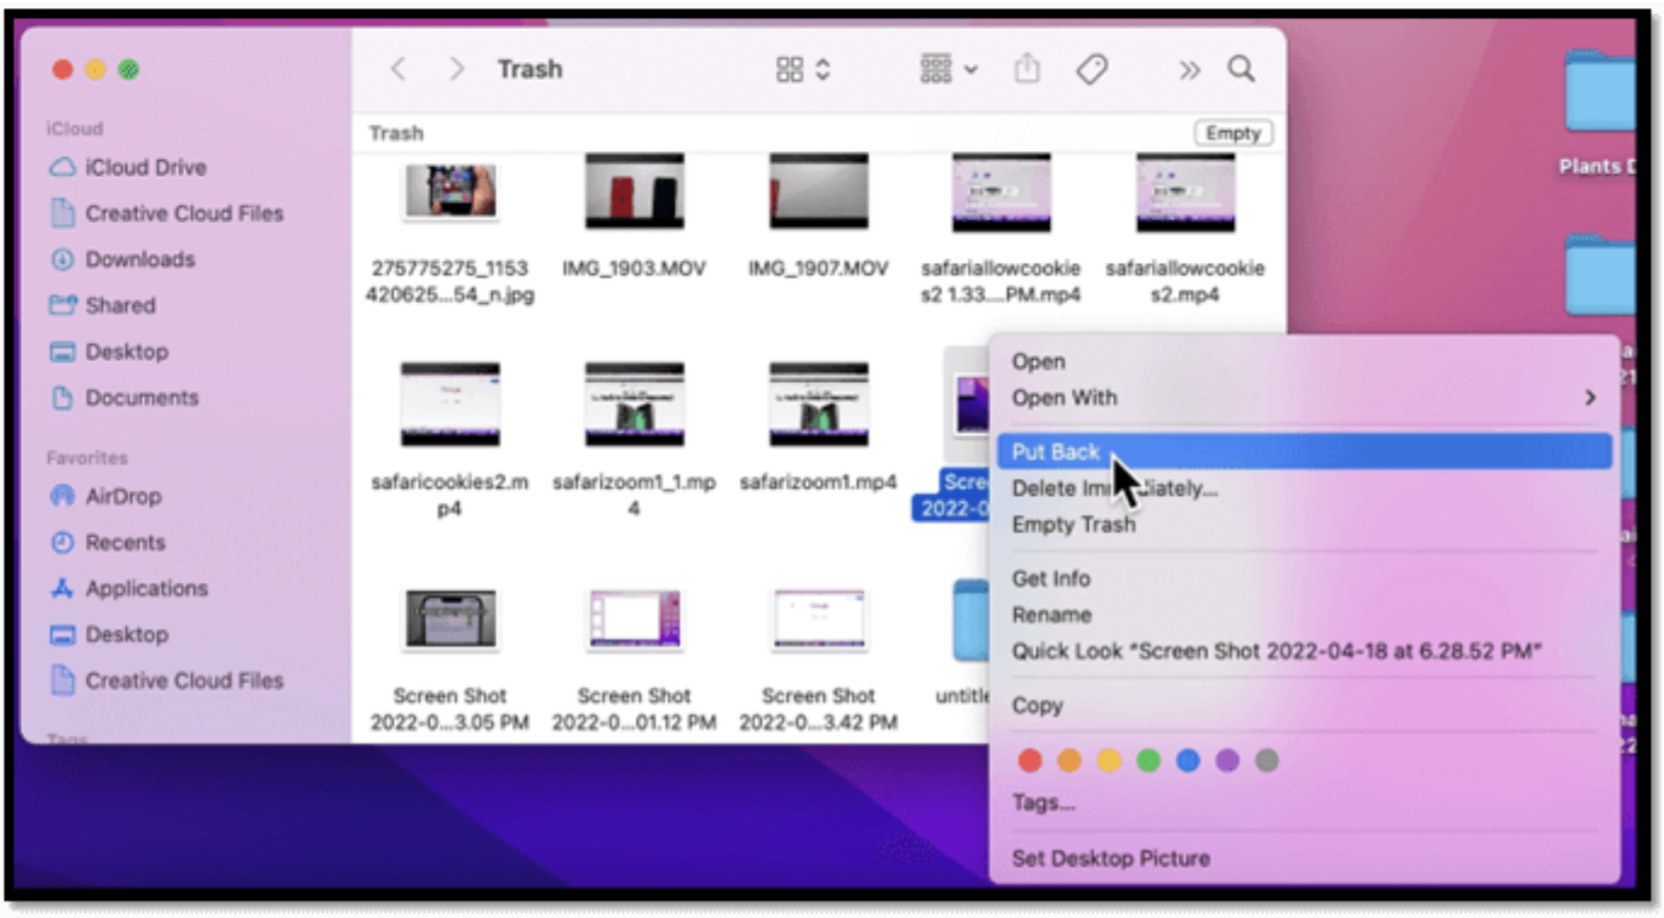The image size is (1664, 918).
Task: Select the IMG_1903.MOV file
Action: (x=634, y=217)
